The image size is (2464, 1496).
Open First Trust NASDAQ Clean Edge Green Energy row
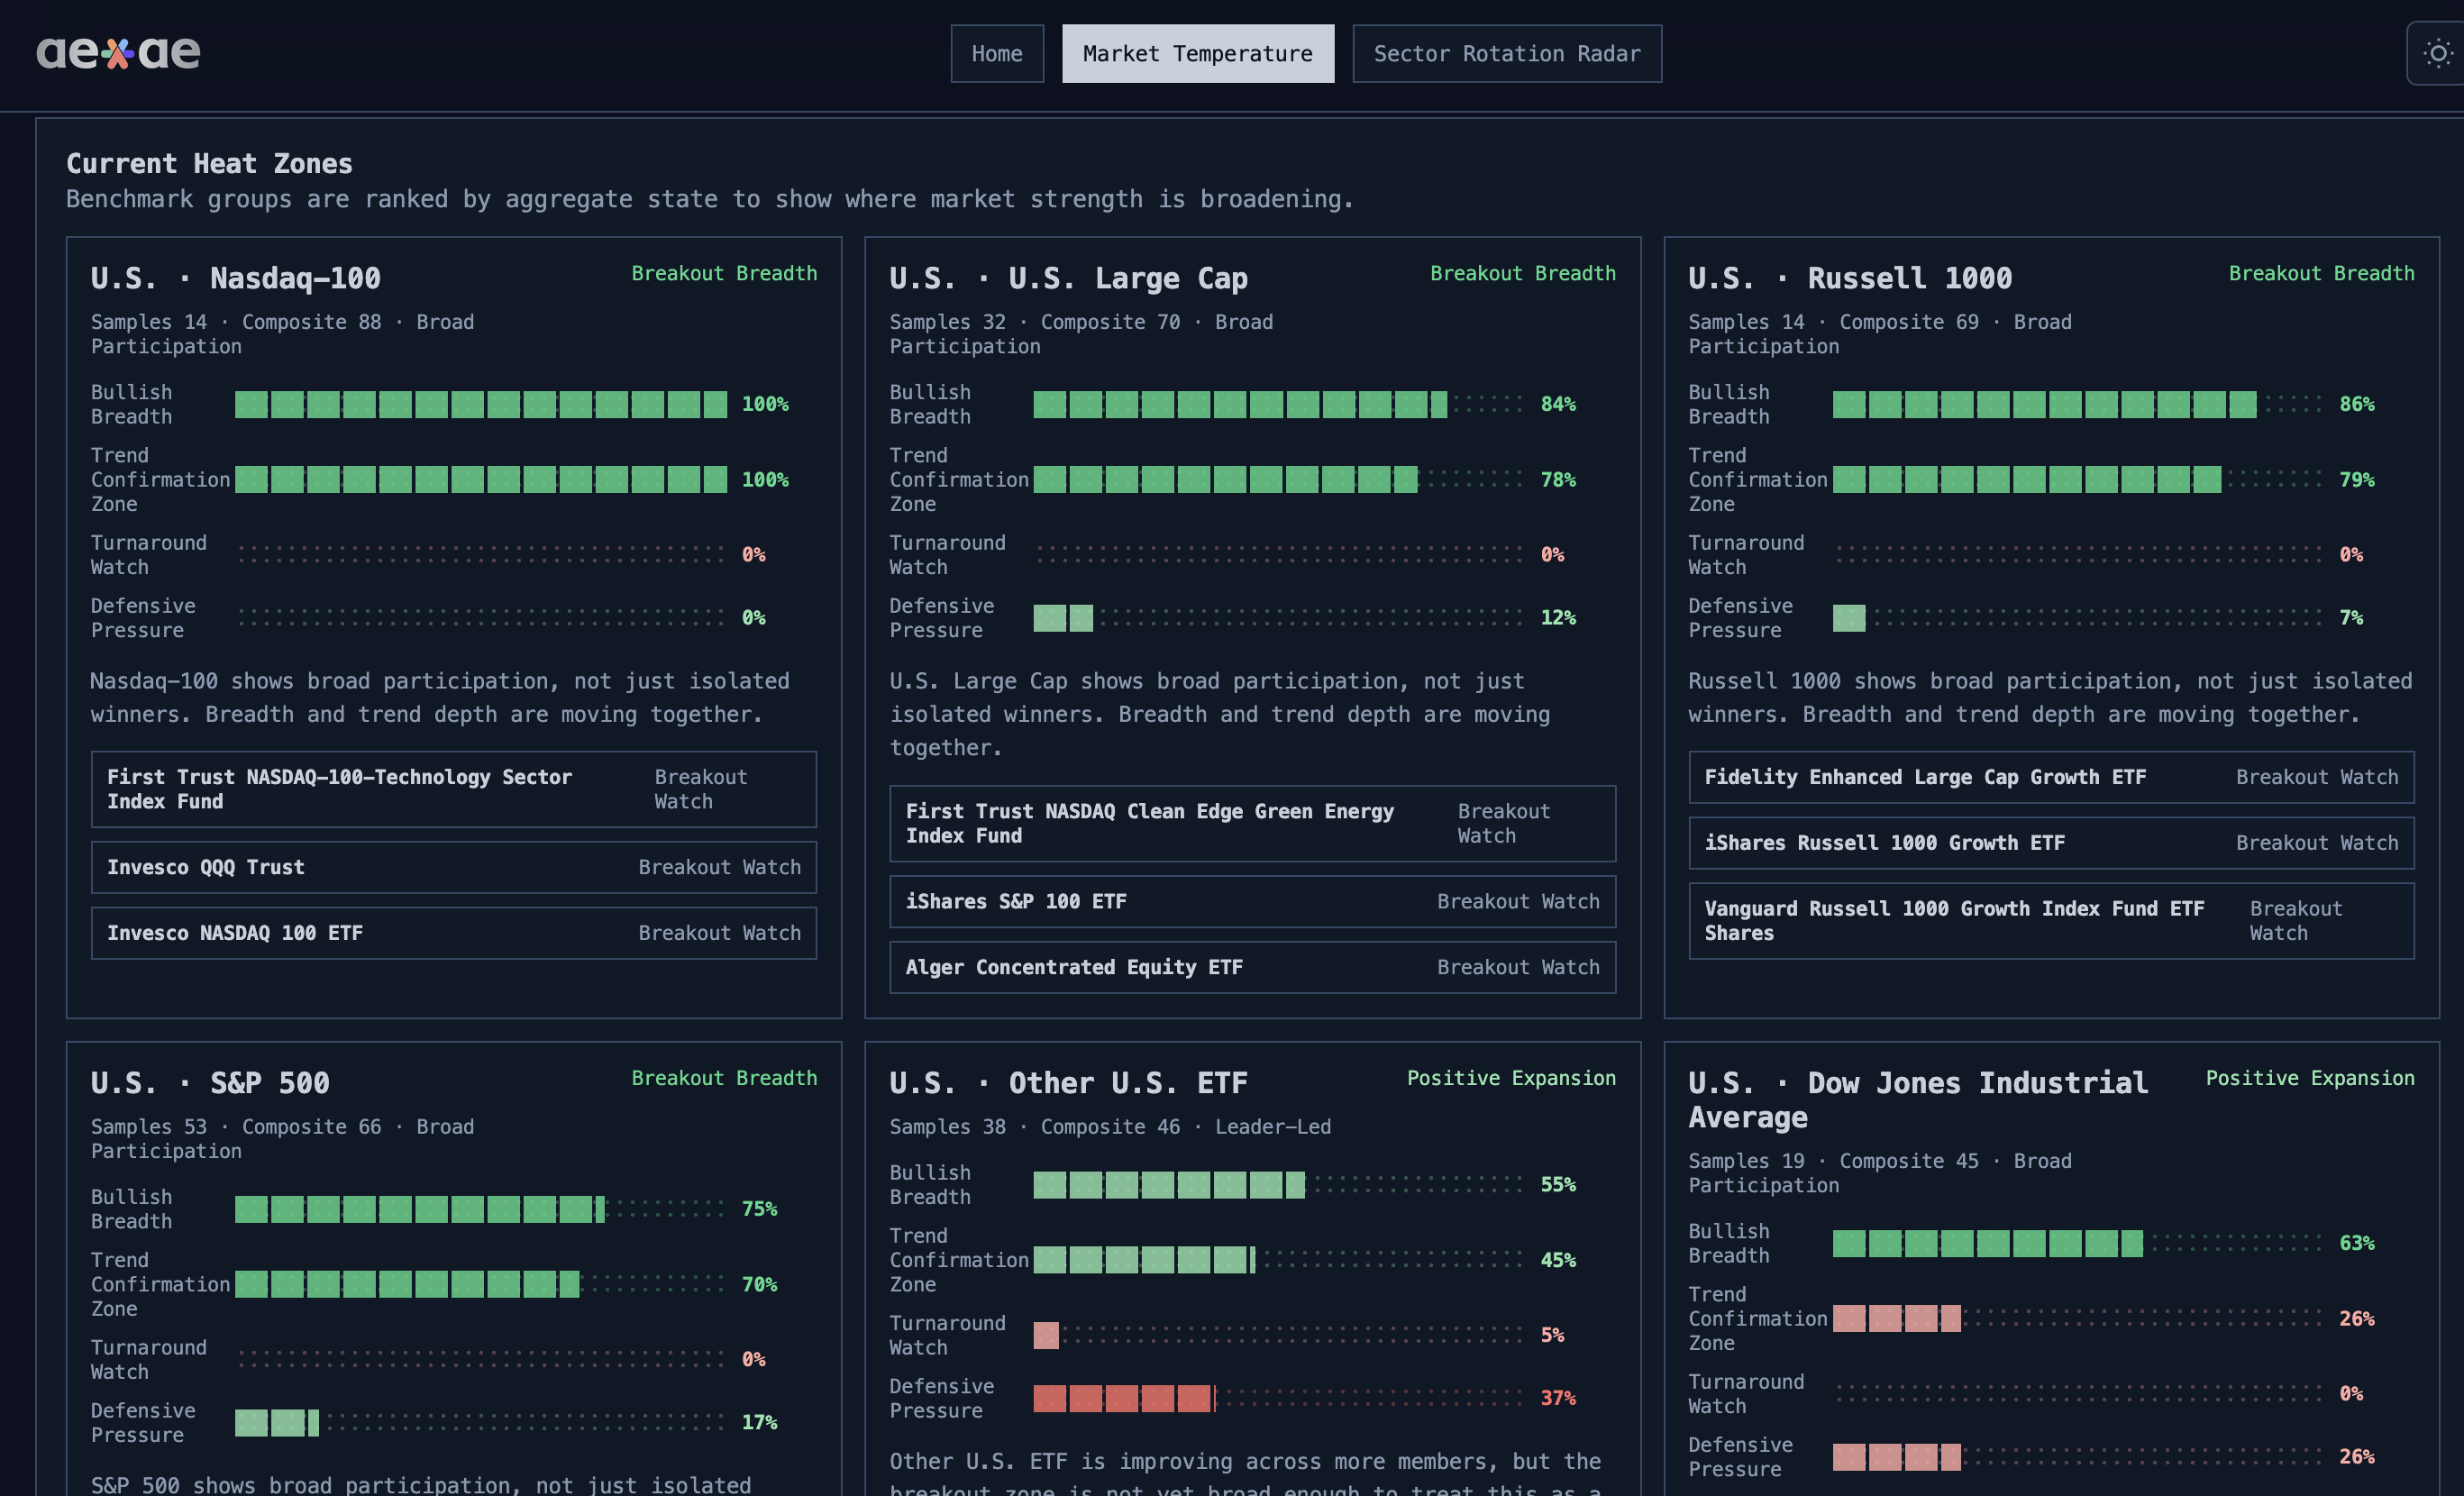pyautogui.click(x=1252, y=823)
